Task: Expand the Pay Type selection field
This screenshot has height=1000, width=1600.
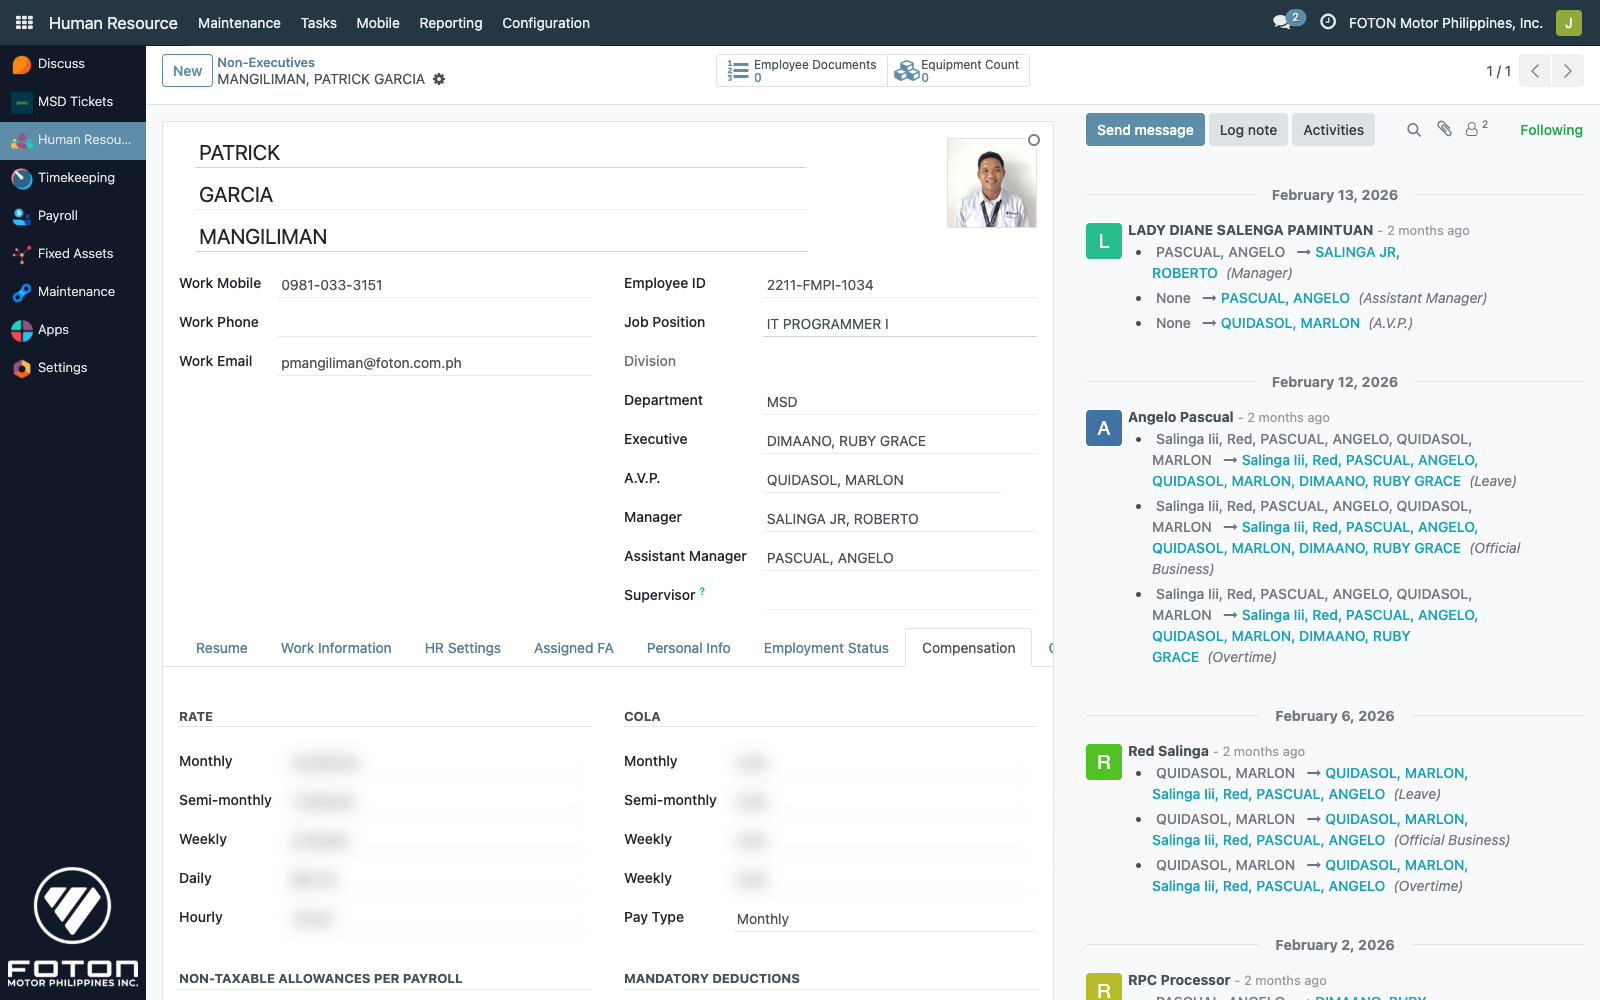Action: point(884,919)
